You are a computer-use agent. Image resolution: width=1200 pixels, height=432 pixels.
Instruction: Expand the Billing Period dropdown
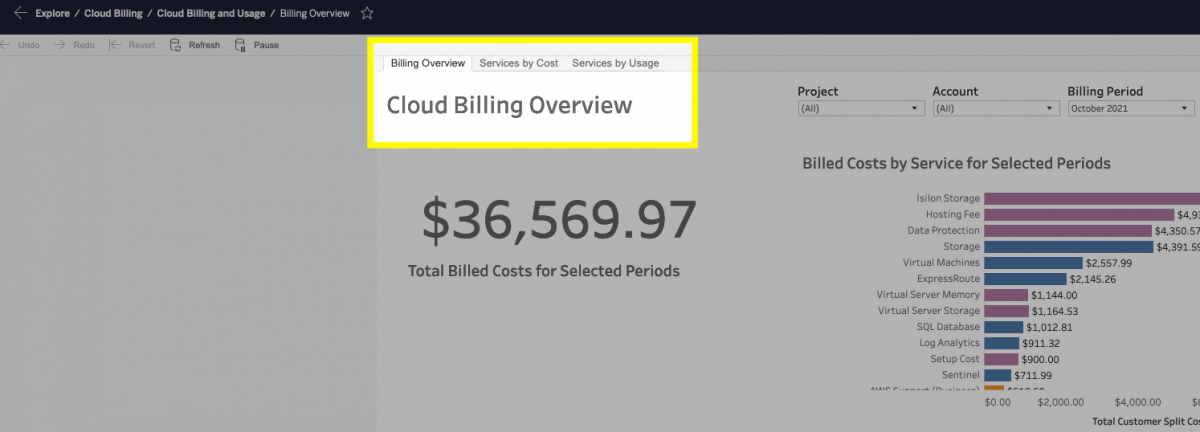pyautogui.click(x=1131, y=108)
